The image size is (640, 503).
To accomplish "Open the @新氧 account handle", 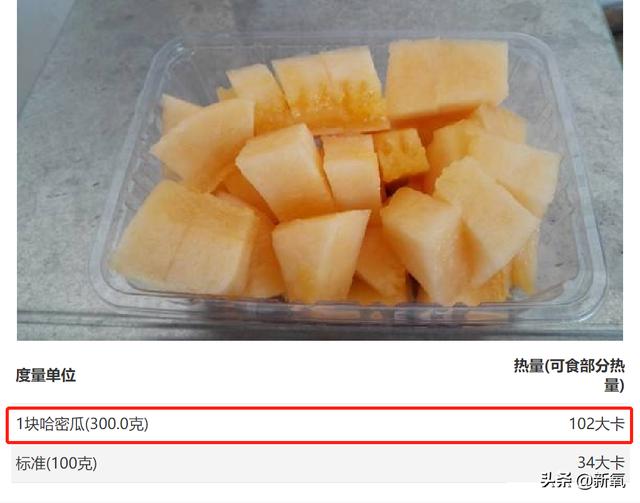I will [600, 481].
